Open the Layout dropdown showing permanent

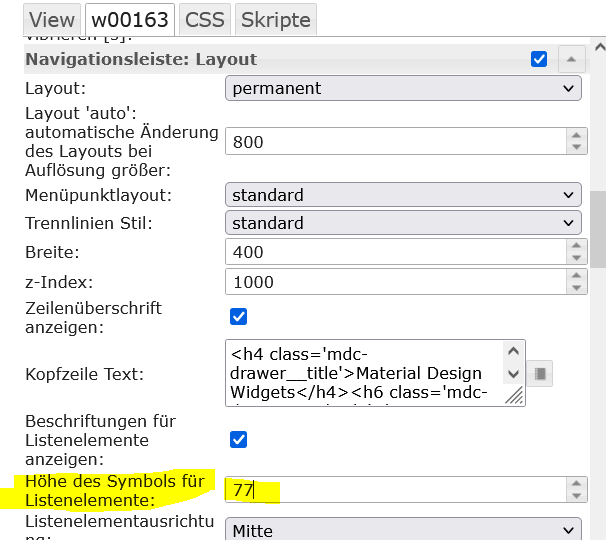(403, 89)
